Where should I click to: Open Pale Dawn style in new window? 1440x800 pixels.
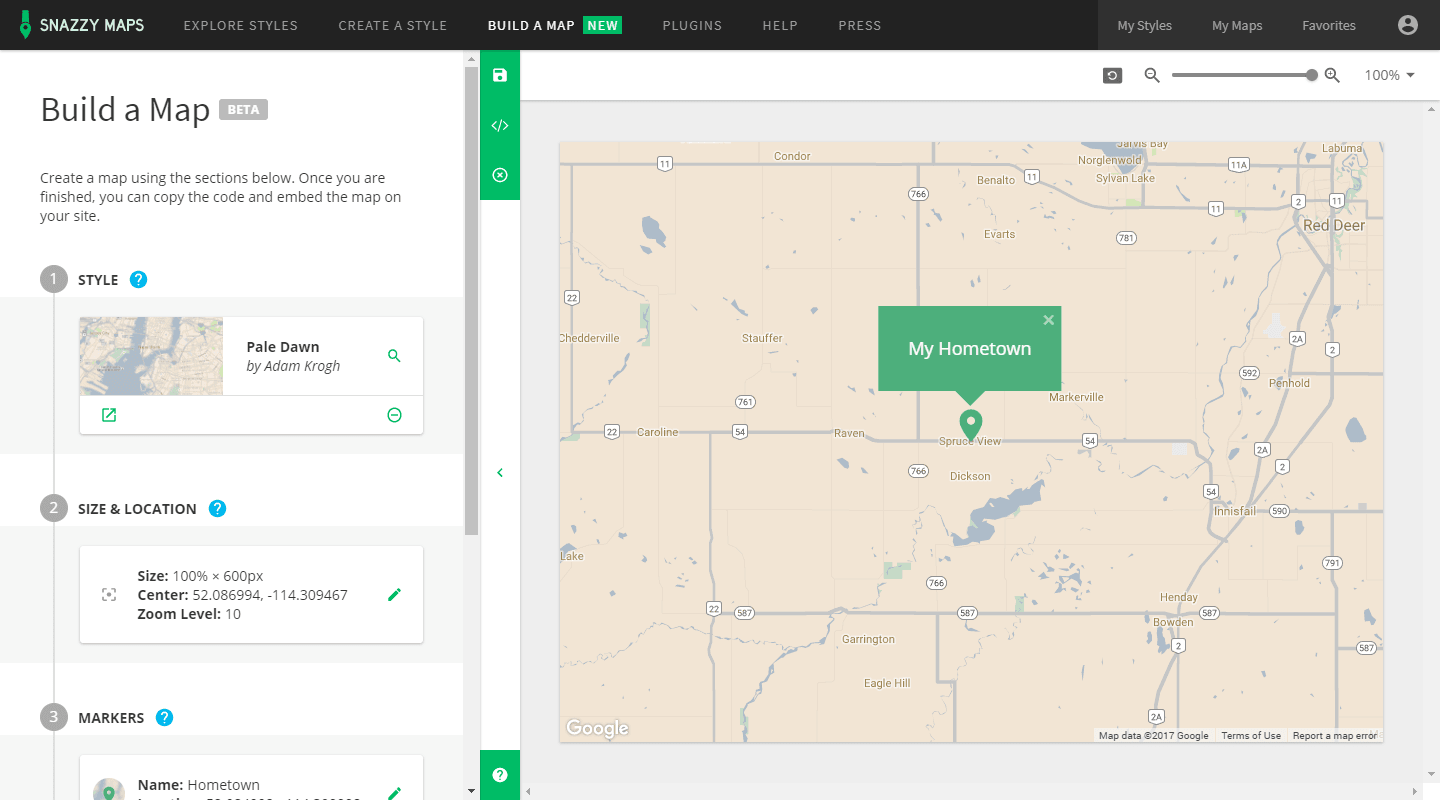(109, 415)
